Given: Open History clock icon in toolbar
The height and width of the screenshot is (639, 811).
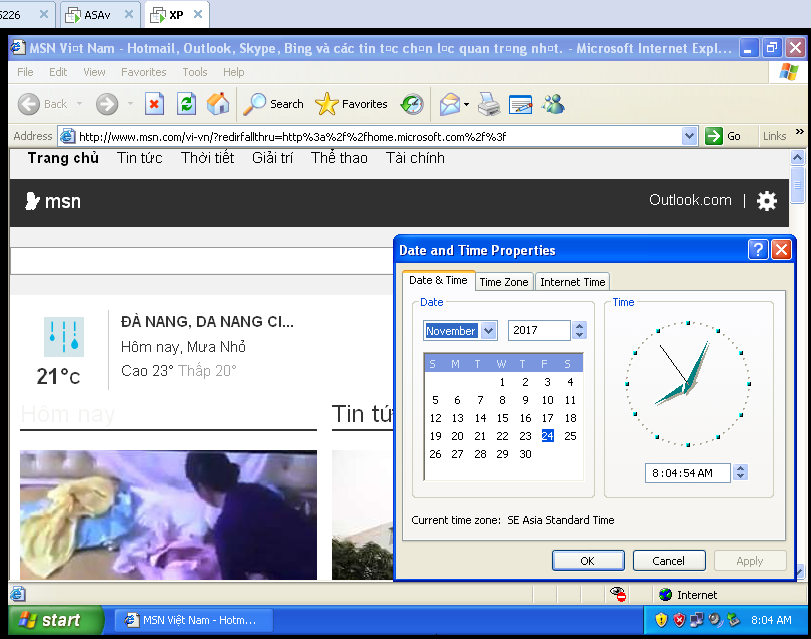Looking at the screenshot, I should tap(412, 104).
